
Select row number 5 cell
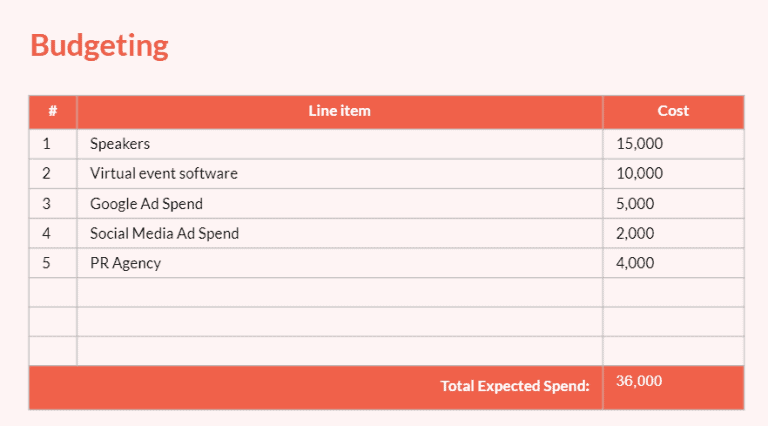(46, 264)
